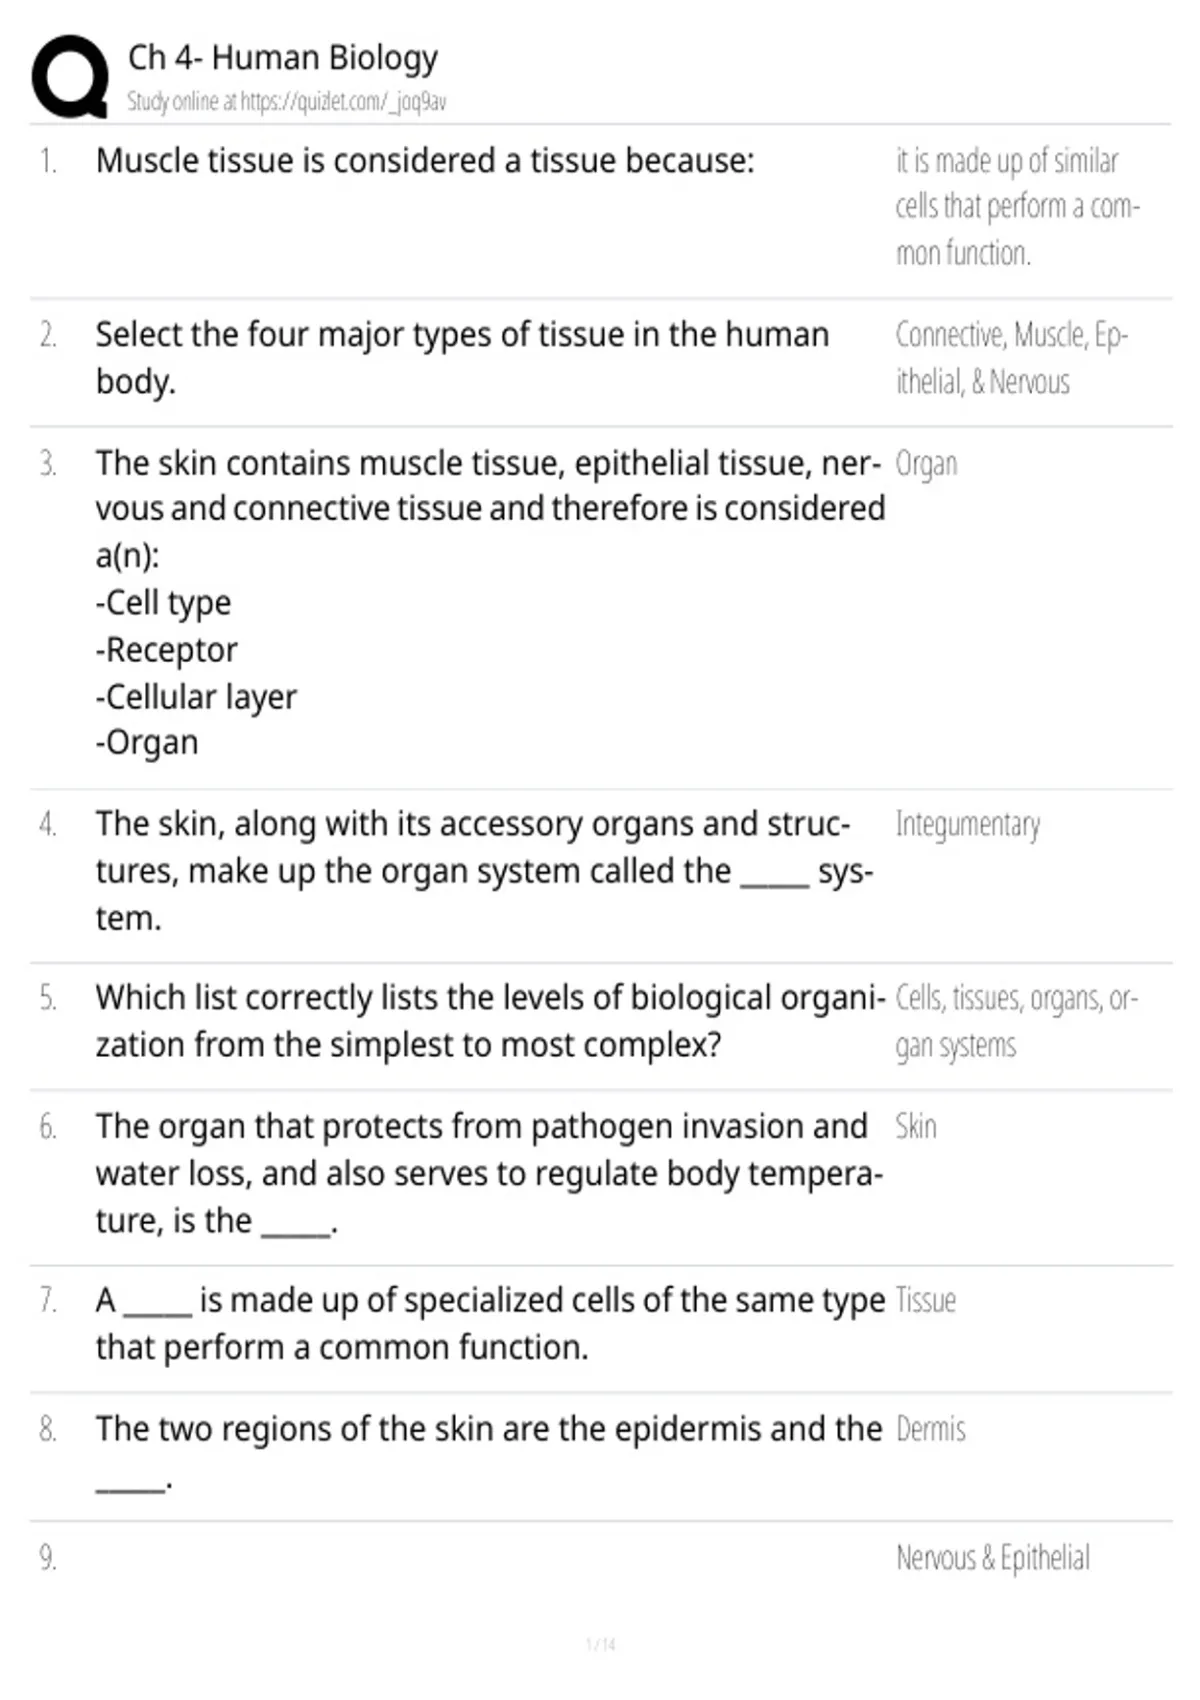Click the page number indicator 1/14
The image size is (1200, 1700).
click(600, 1644)
